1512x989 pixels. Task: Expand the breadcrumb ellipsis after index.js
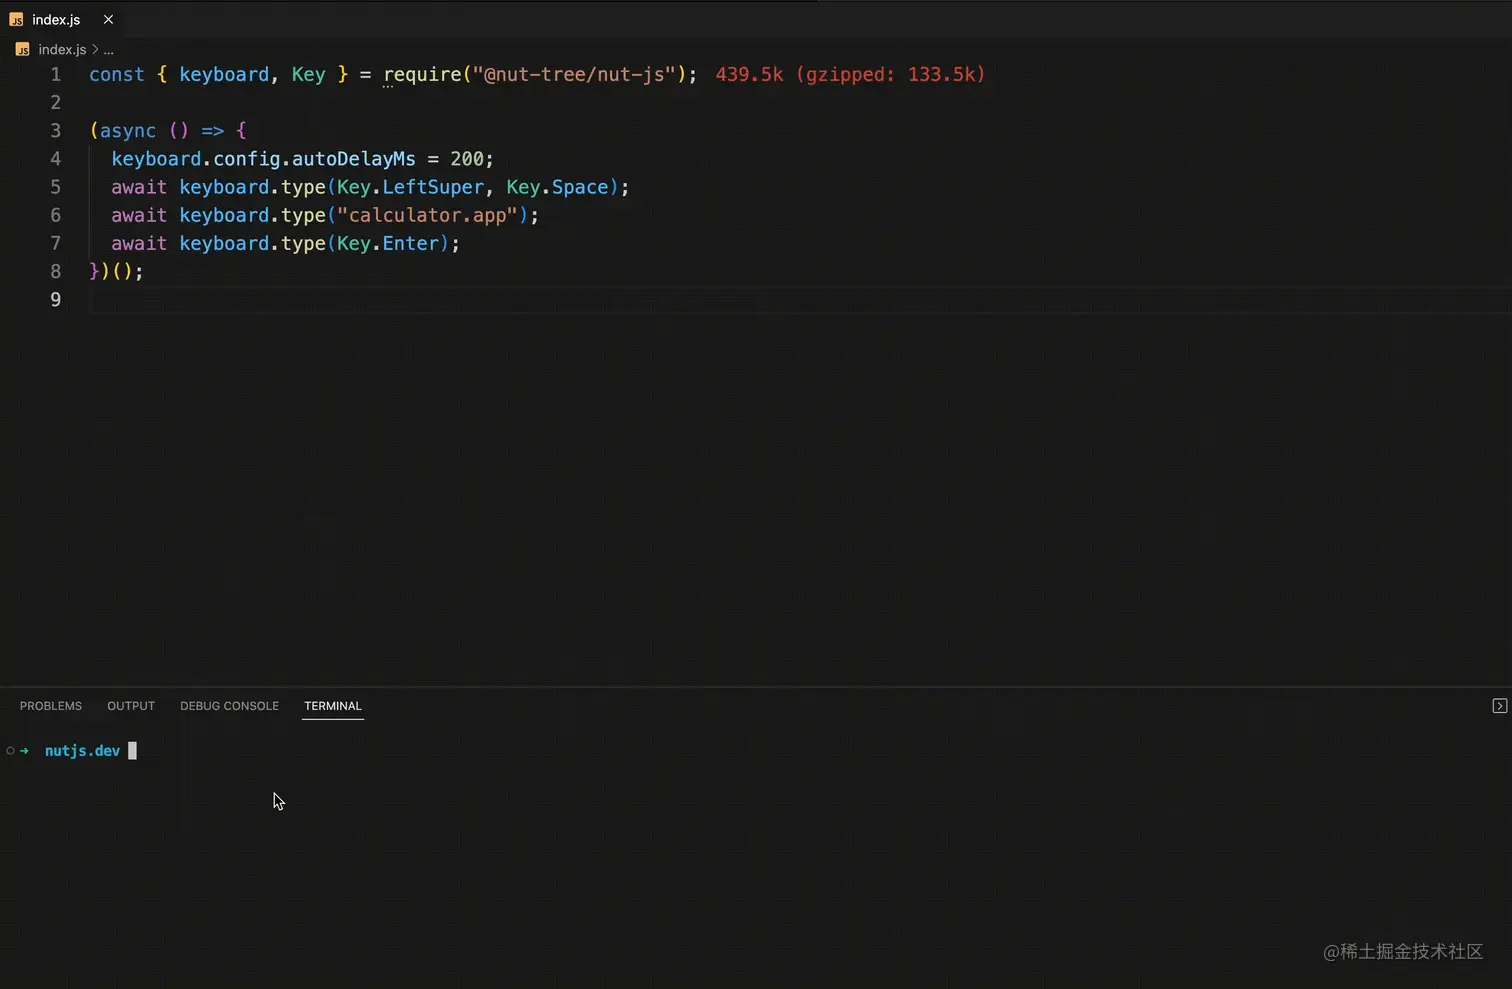coord(108,49)
